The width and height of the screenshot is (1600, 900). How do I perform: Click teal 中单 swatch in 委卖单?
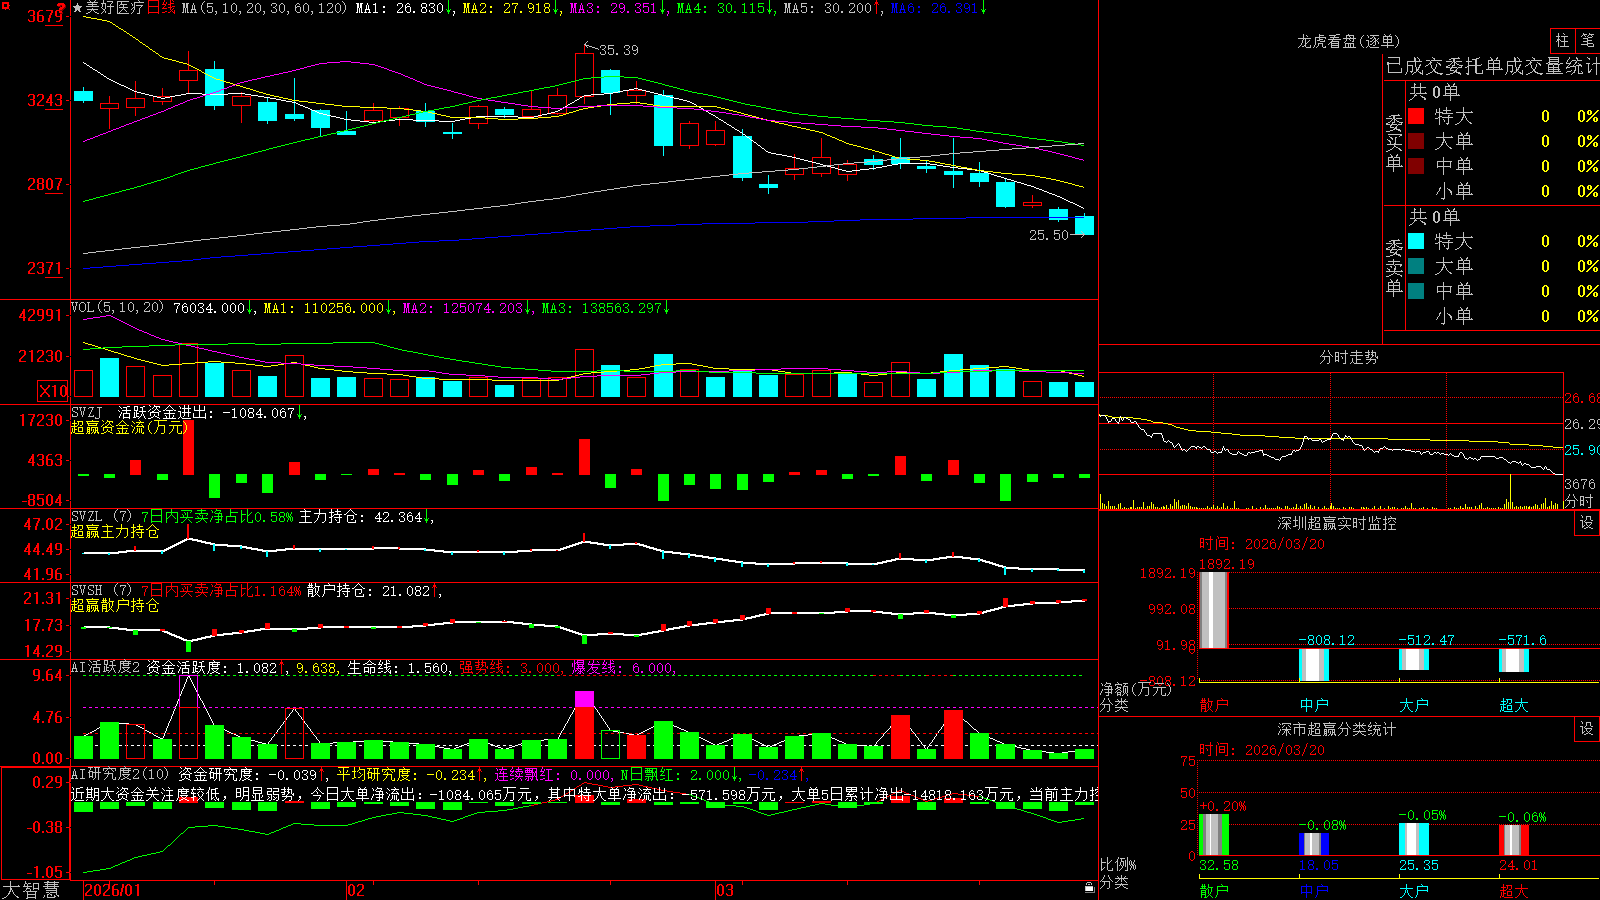1416,291
